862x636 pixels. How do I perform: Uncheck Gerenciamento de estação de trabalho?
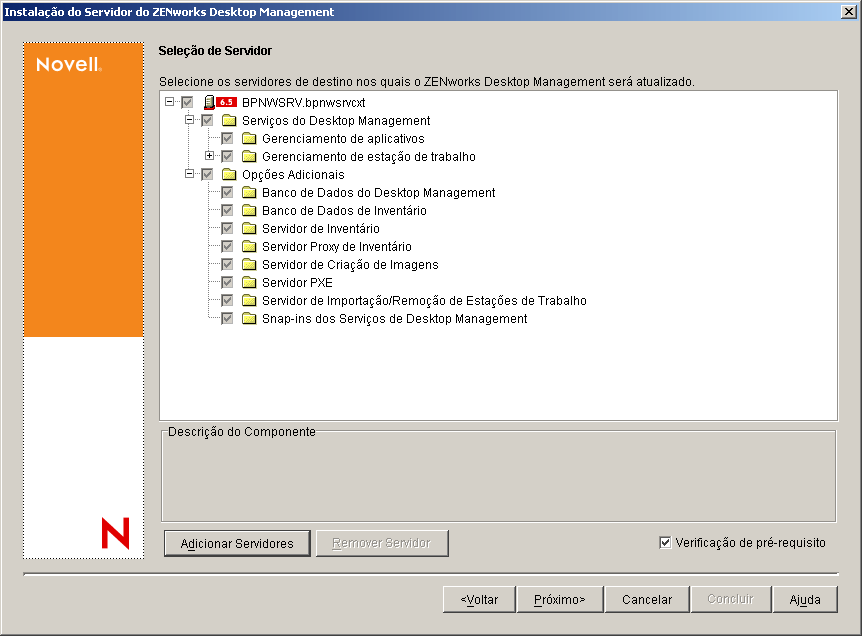click(226, 156)
